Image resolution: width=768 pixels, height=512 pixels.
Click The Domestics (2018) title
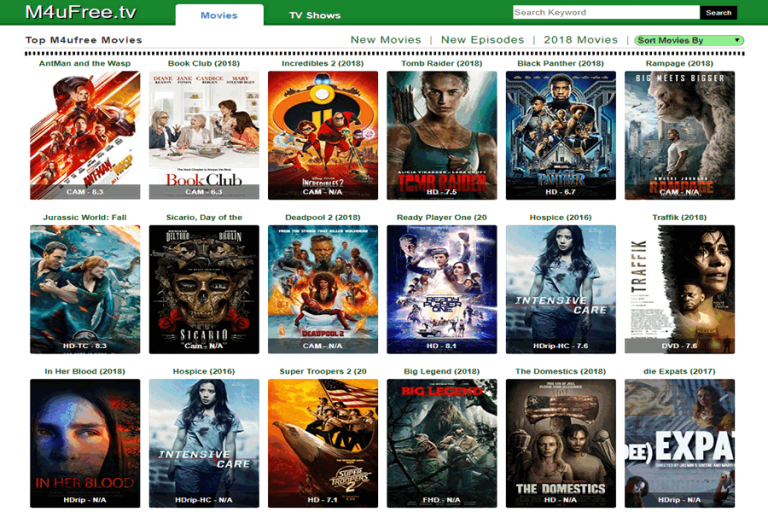coord(561,371)
